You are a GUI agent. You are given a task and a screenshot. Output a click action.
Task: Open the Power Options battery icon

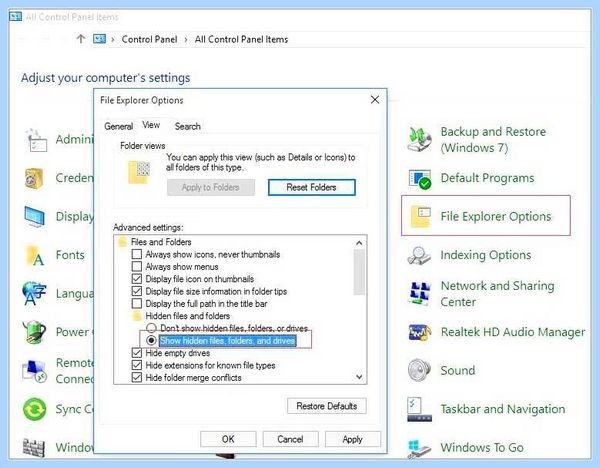click(x=34, y=332)
